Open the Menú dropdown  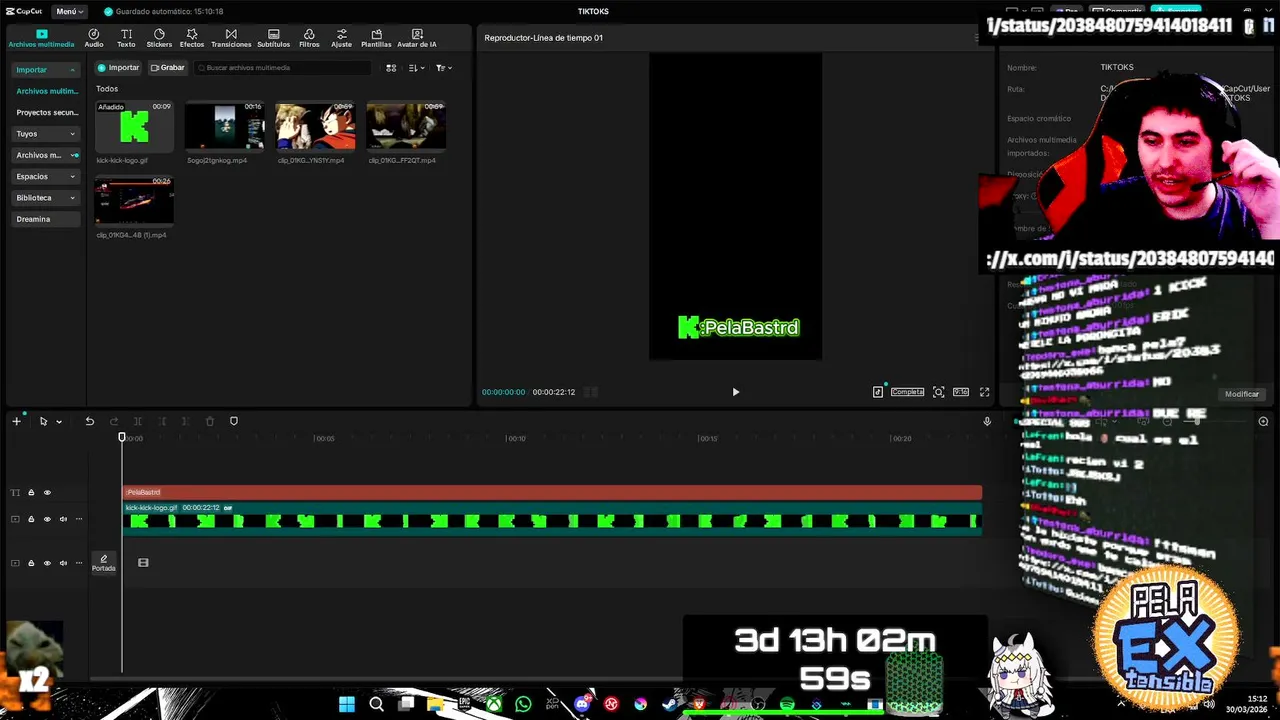pyautogui.click(x=69, y=11)
